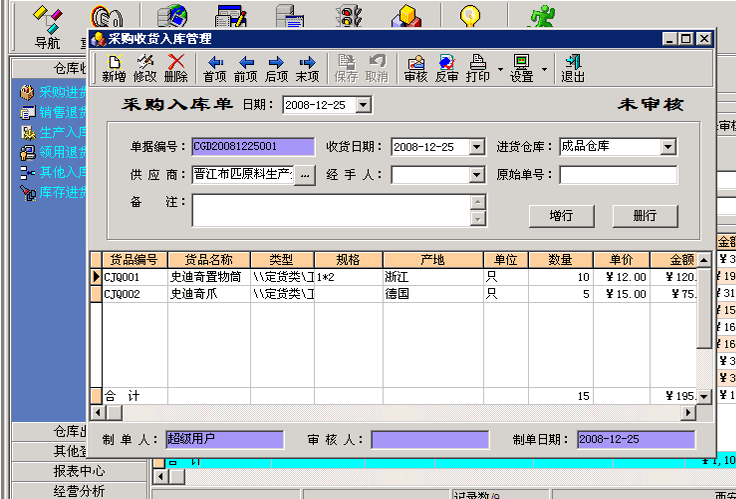The width and height of the screenshot is (736, 499).
Task: Click the traffic light icon in main toolbar
Action: click(349, 15)
